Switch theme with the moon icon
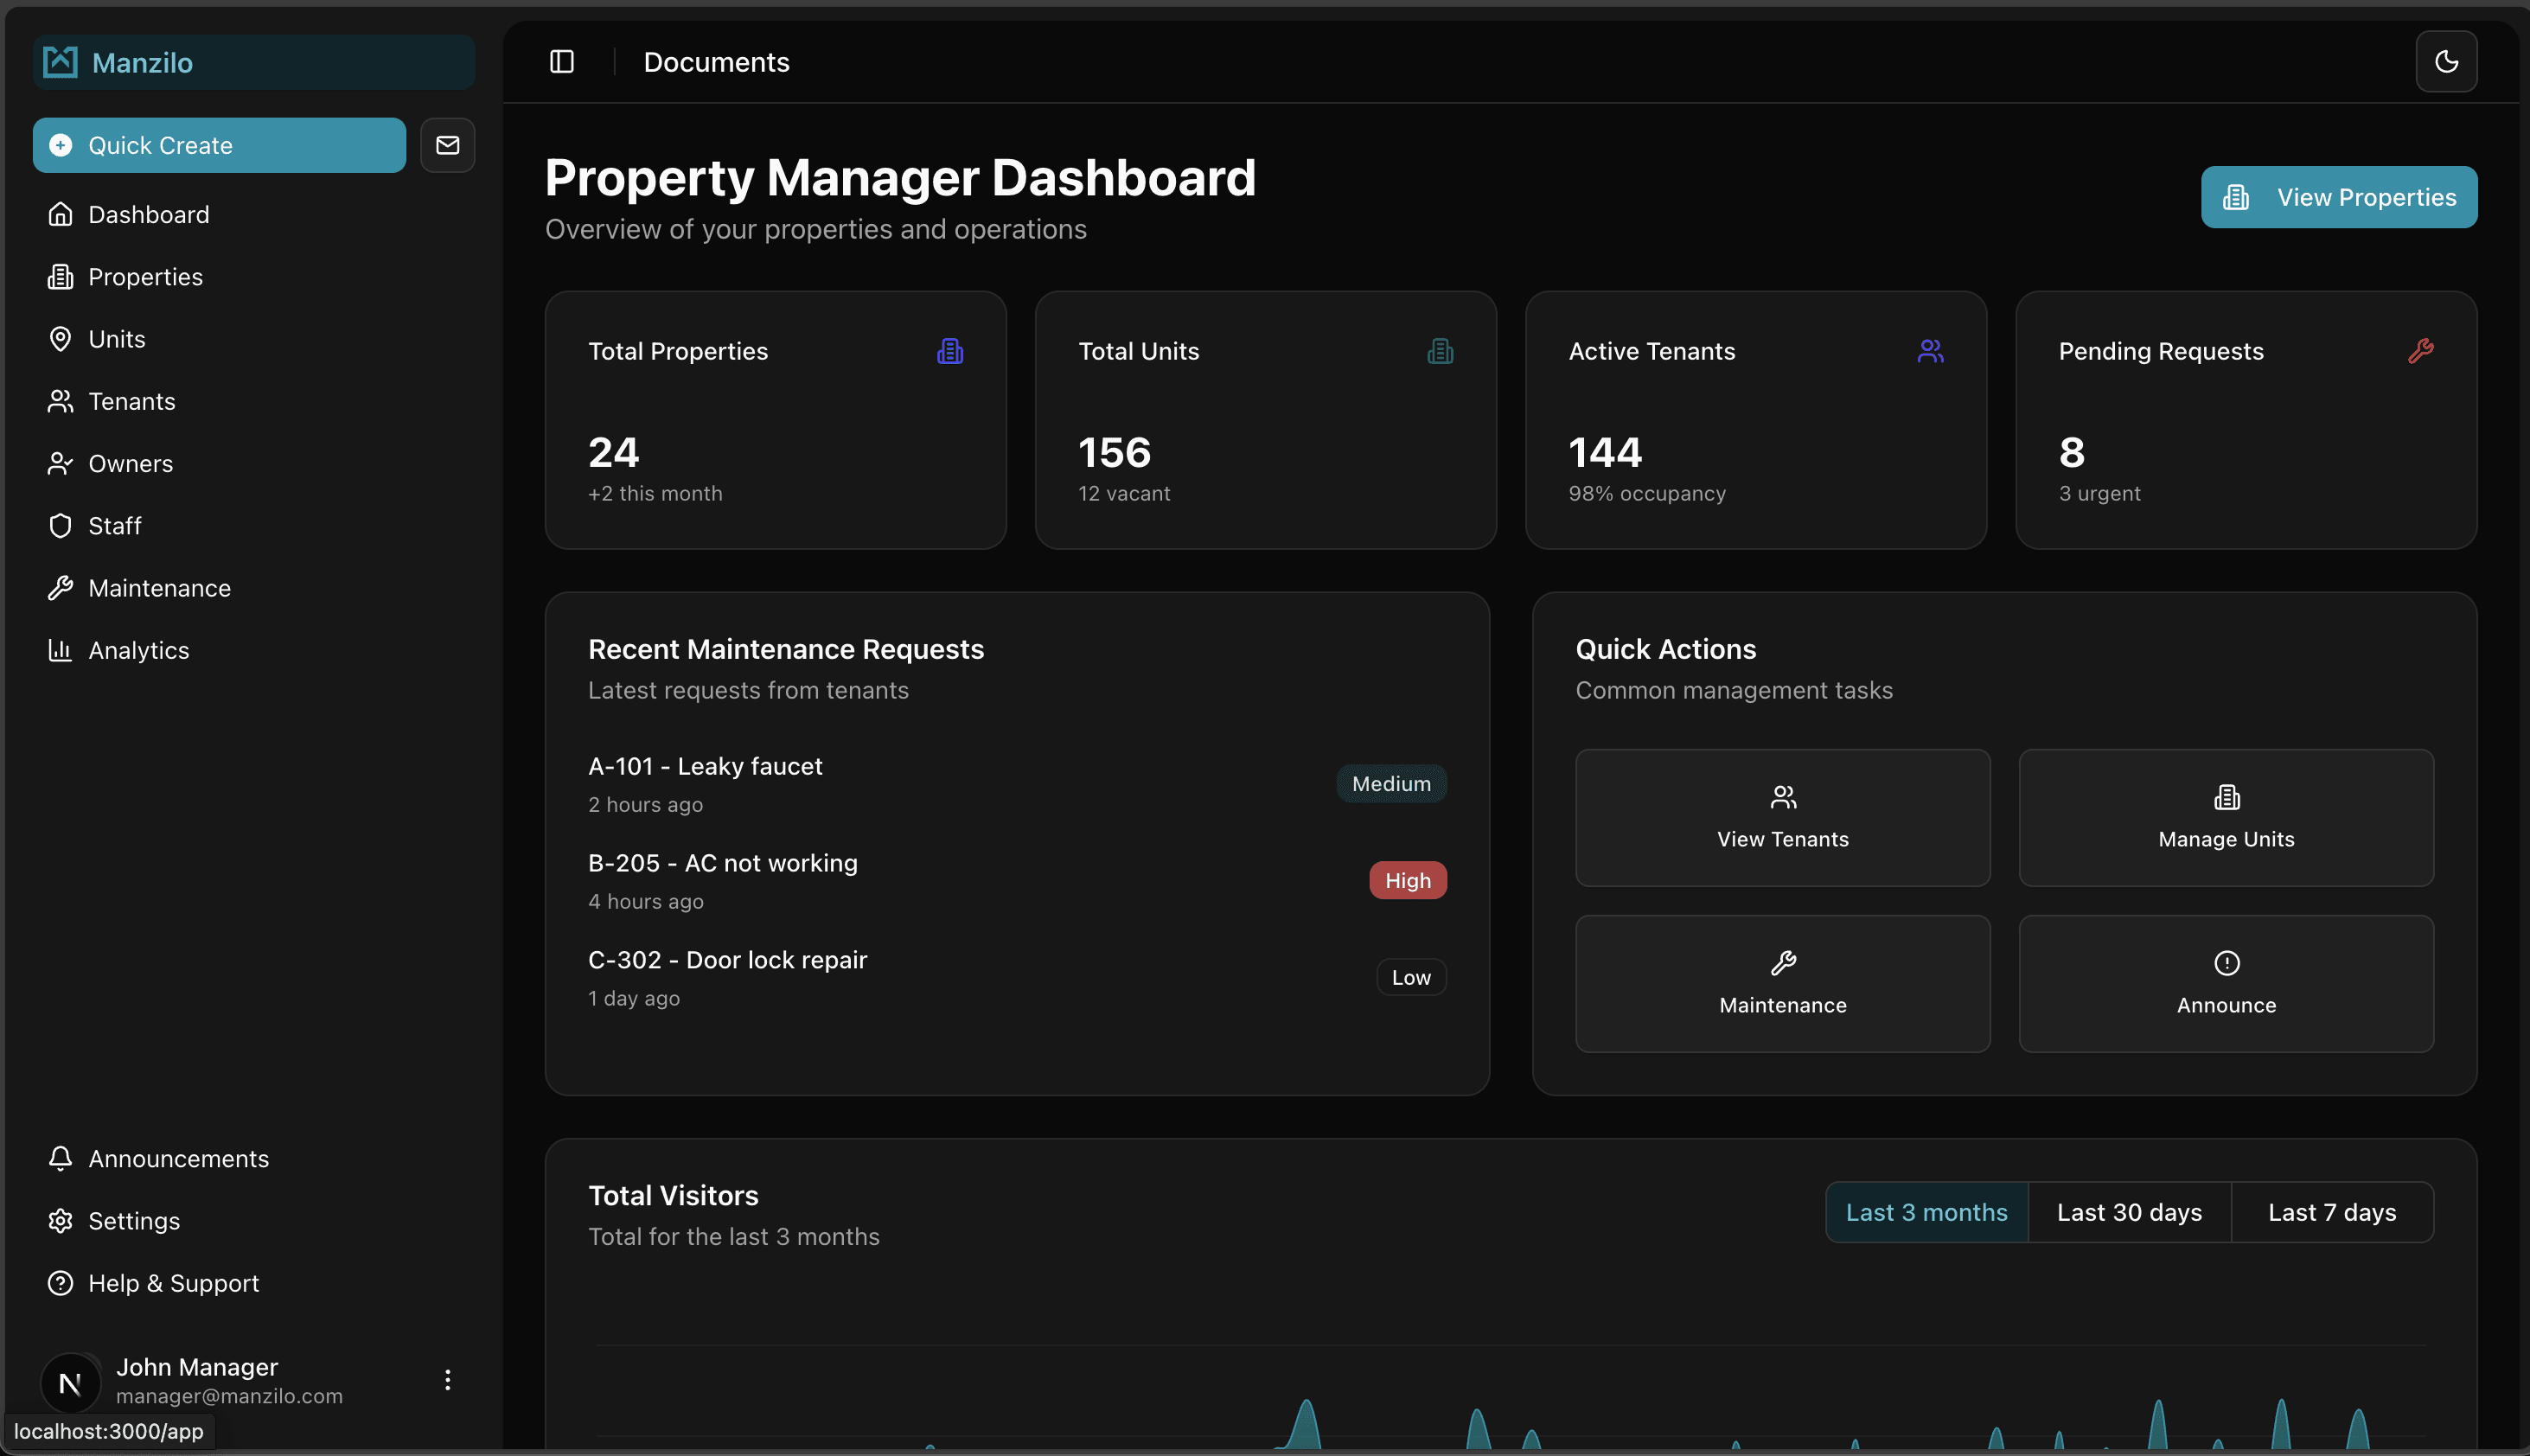This screenshot has height=1456, width=2530. pyautogui.click(x=2446, y=62)
